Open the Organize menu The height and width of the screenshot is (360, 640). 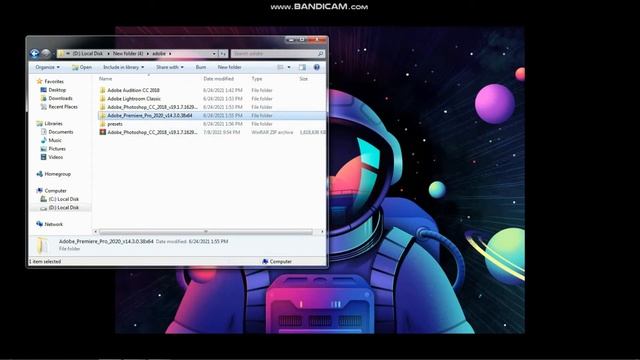47,67
